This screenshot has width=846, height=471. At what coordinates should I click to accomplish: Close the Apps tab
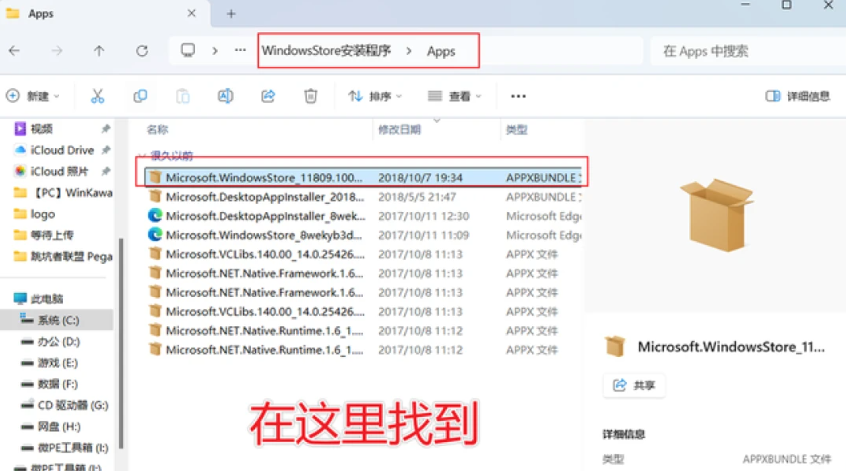(x=192, y=13)
